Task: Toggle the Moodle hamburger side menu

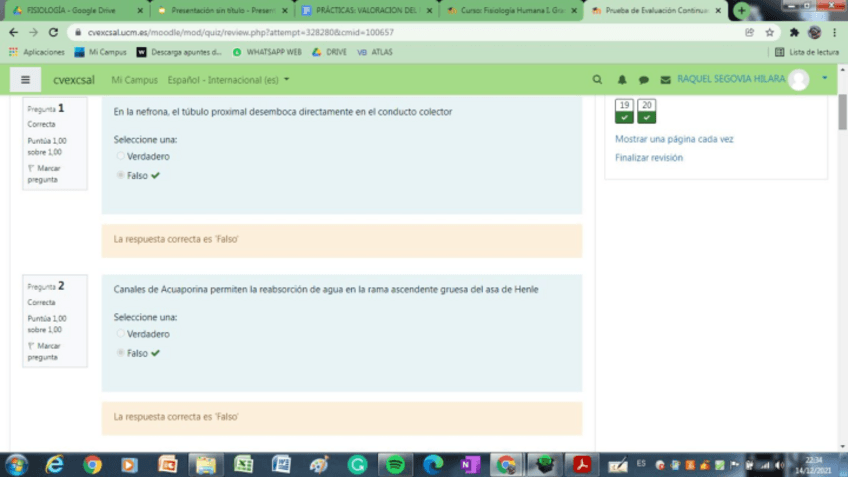Action: coord(25,80)
